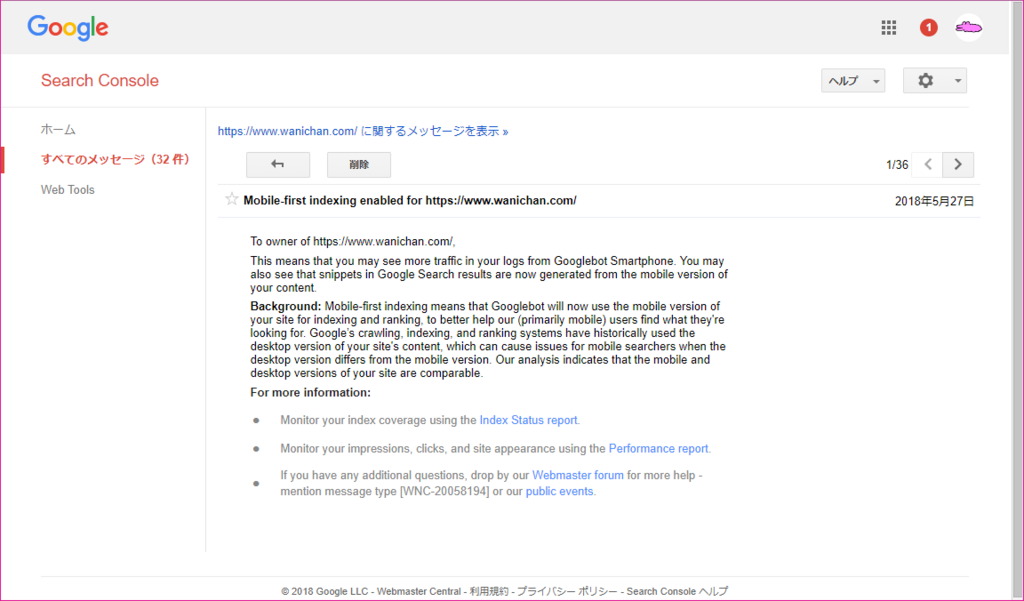Go to the previous message arrow
Image resolution: width=1024 pixels, height=601 pixels.
(927, 165)
